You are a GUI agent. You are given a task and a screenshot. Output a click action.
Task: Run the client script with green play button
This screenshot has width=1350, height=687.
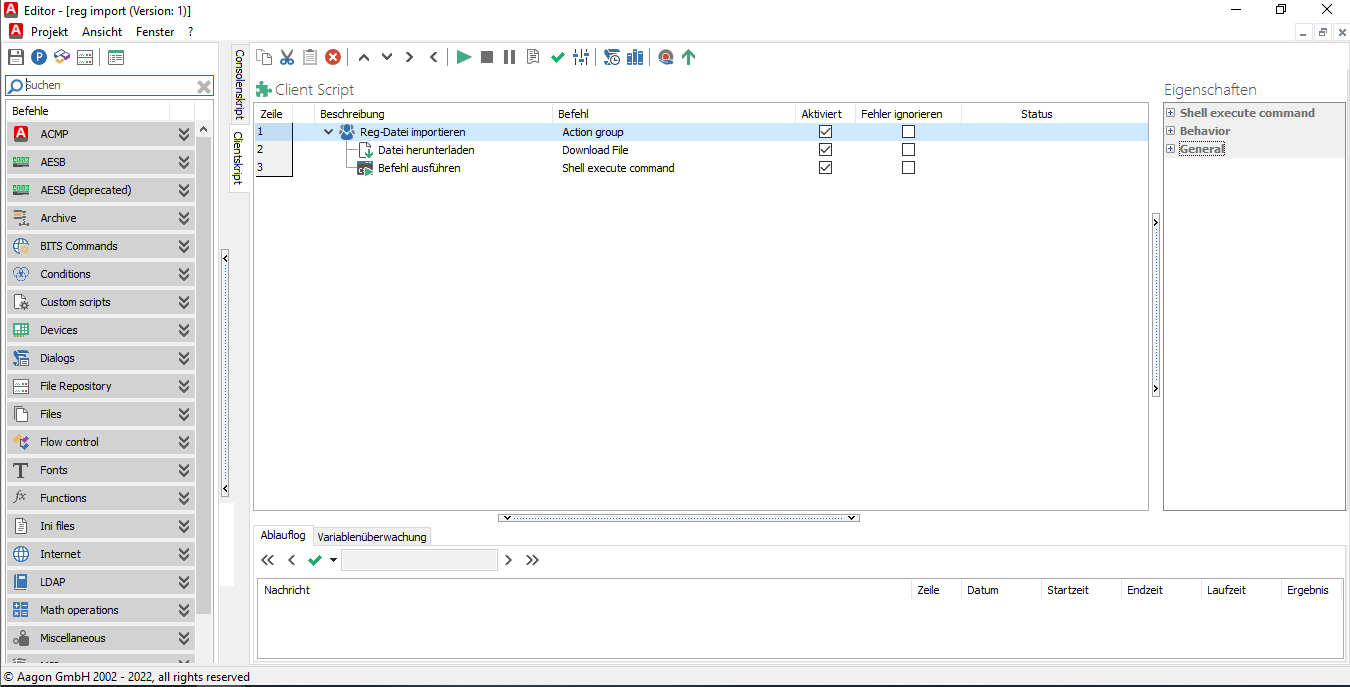click(464, 57)
